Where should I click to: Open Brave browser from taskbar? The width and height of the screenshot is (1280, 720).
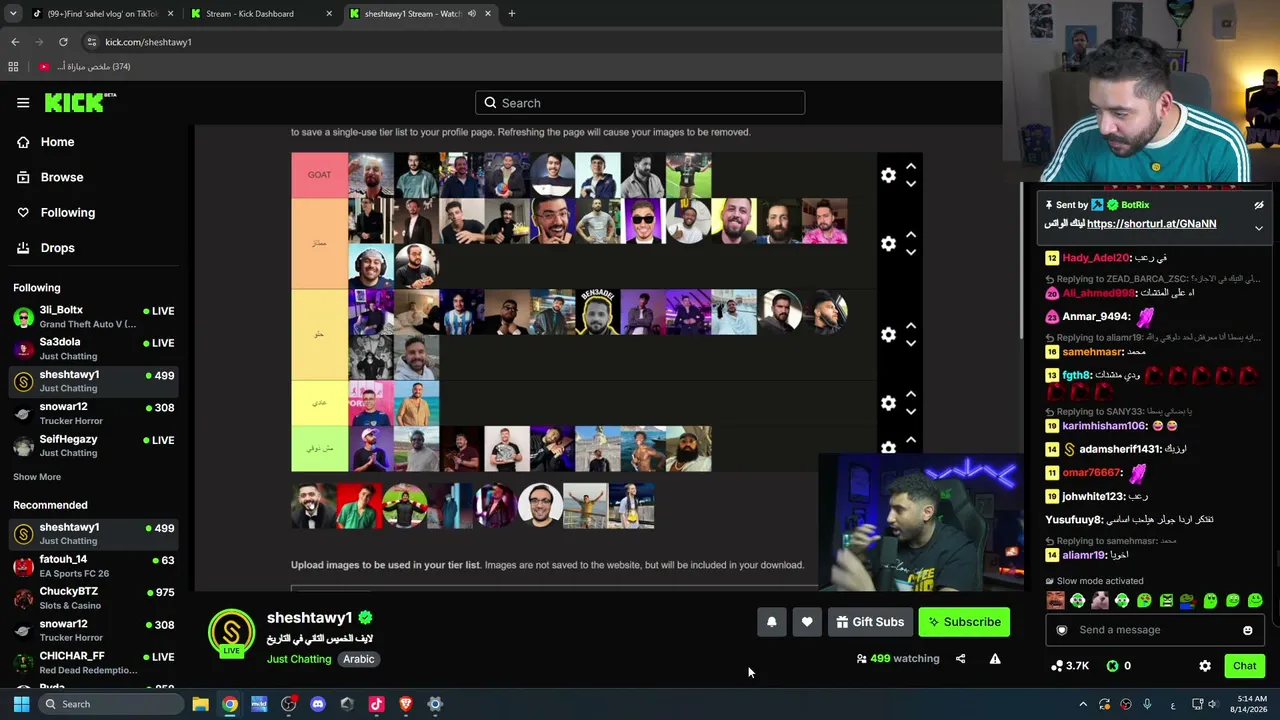(x=405, y=704)
